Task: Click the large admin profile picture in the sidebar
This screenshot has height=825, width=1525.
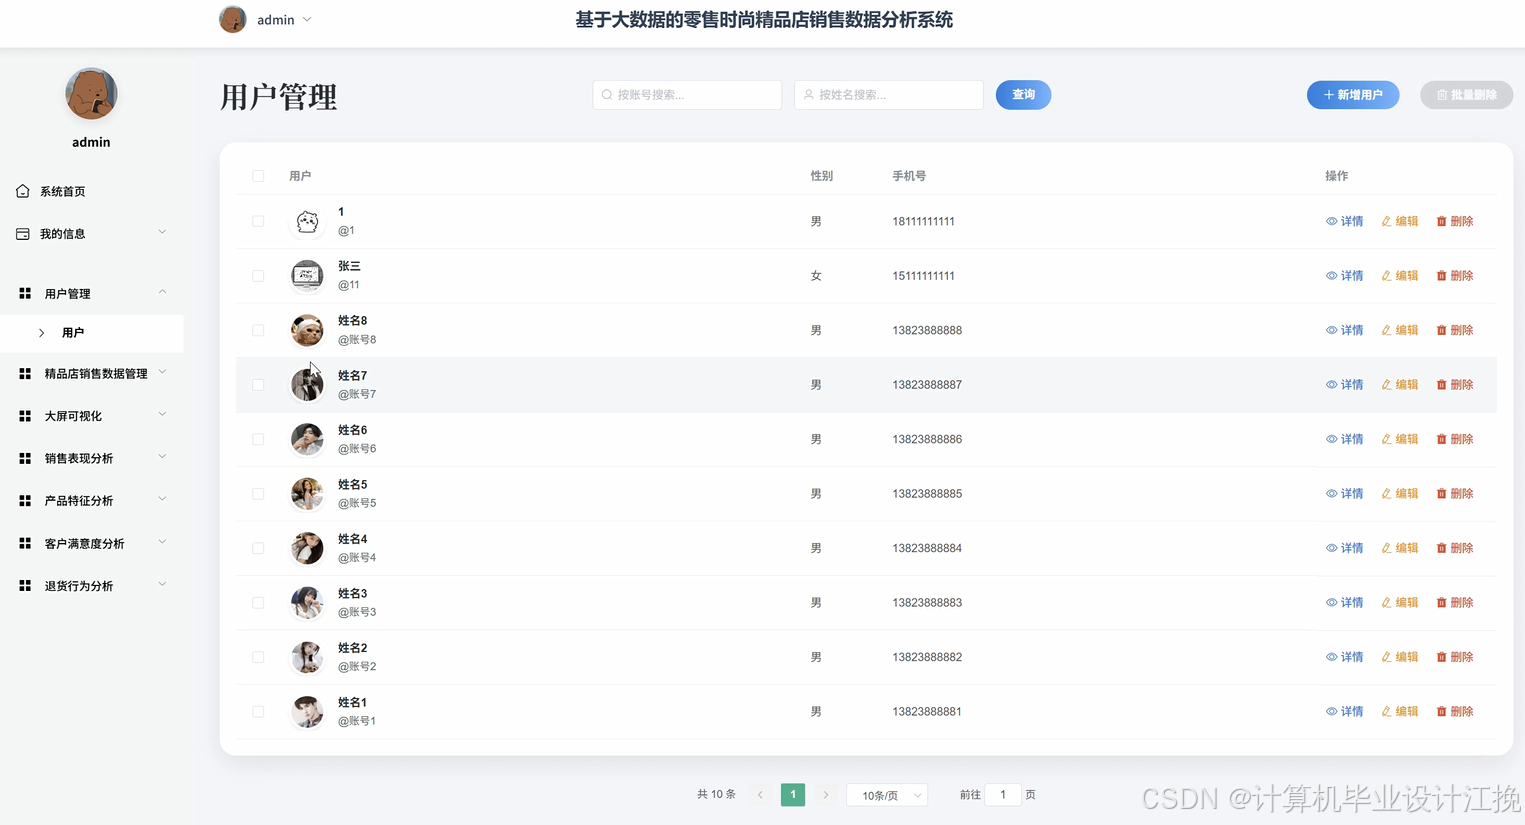Action: (91, 94)
